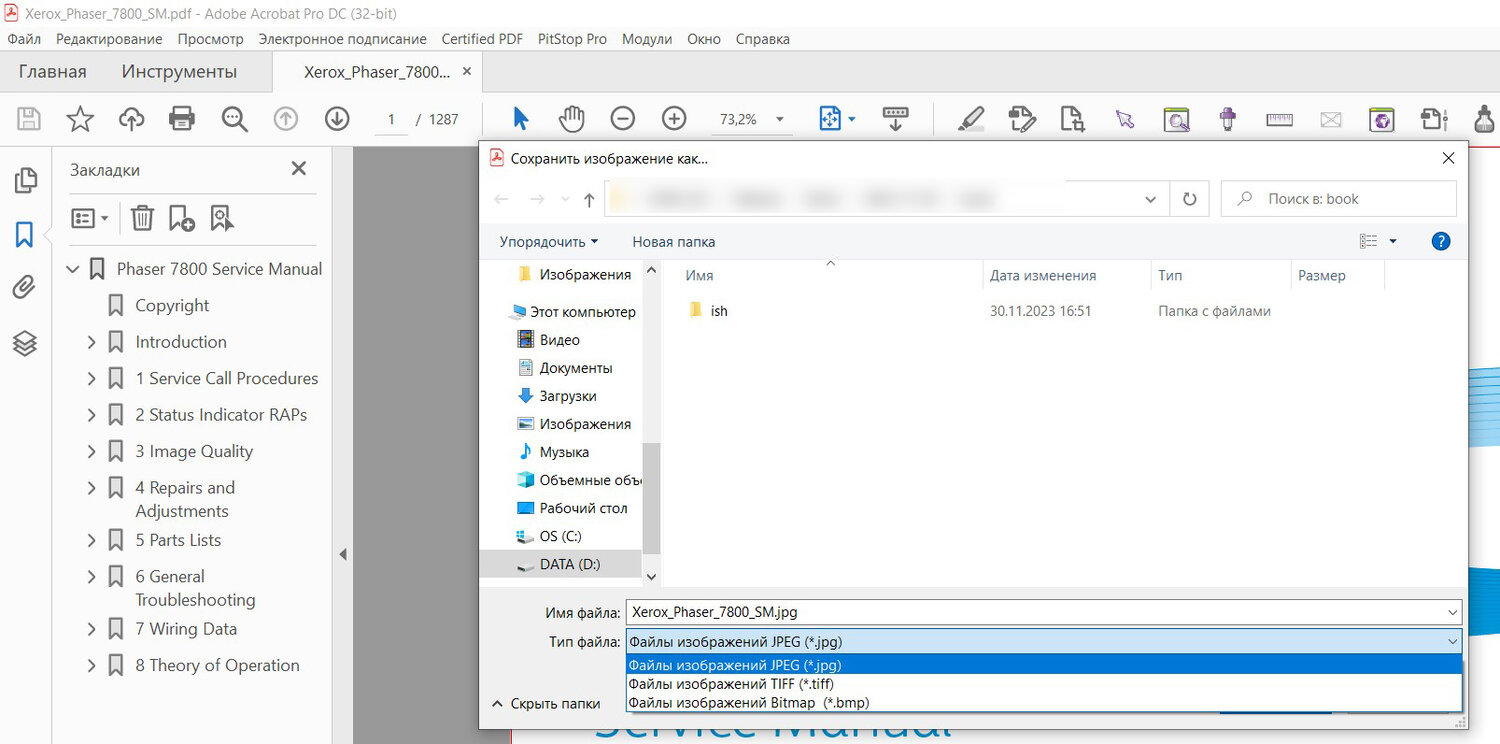Image resolution: width=1500 pixels, height=744 pixels.
Task: Zoom out with the minus icon
Action: [x=623, y=119]
